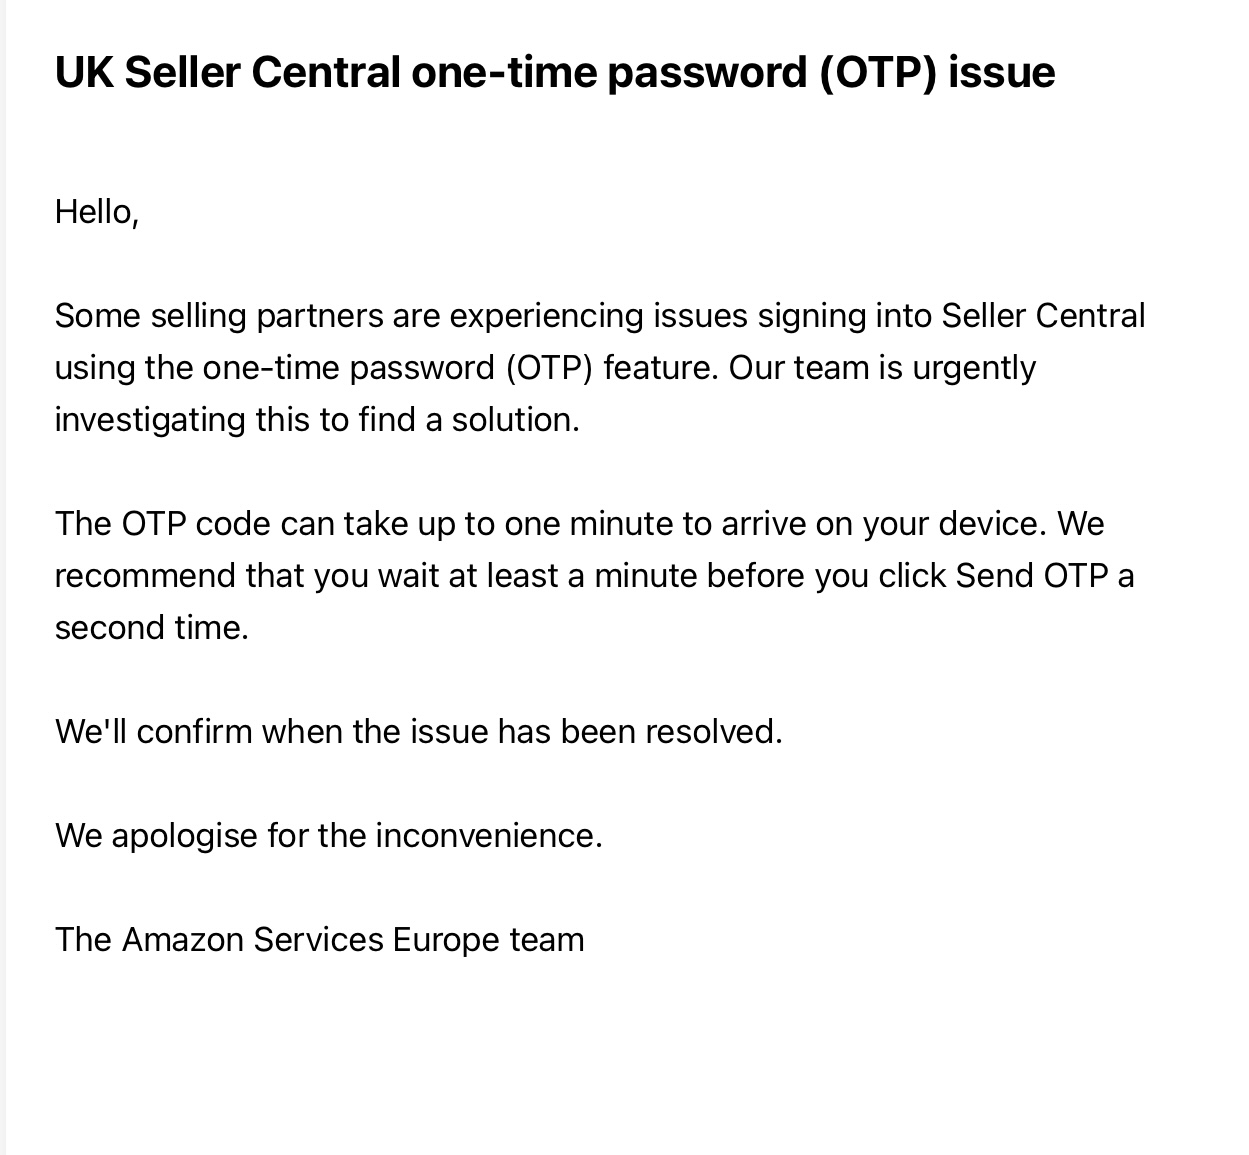
Task: Click the grey left border strip
Action: pyautogui.click(x=3, y=577)
